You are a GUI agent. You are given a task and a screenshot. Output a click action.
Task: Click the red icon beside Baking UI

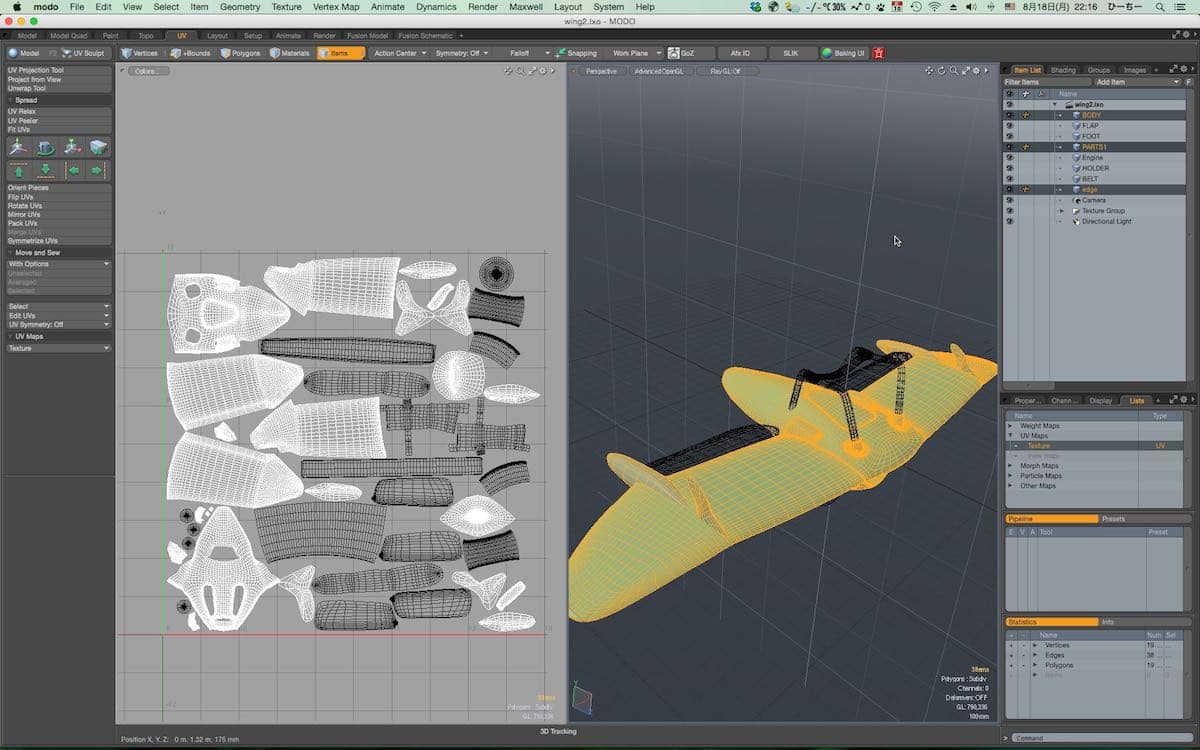pyautogui.click(x=878, y=53)
